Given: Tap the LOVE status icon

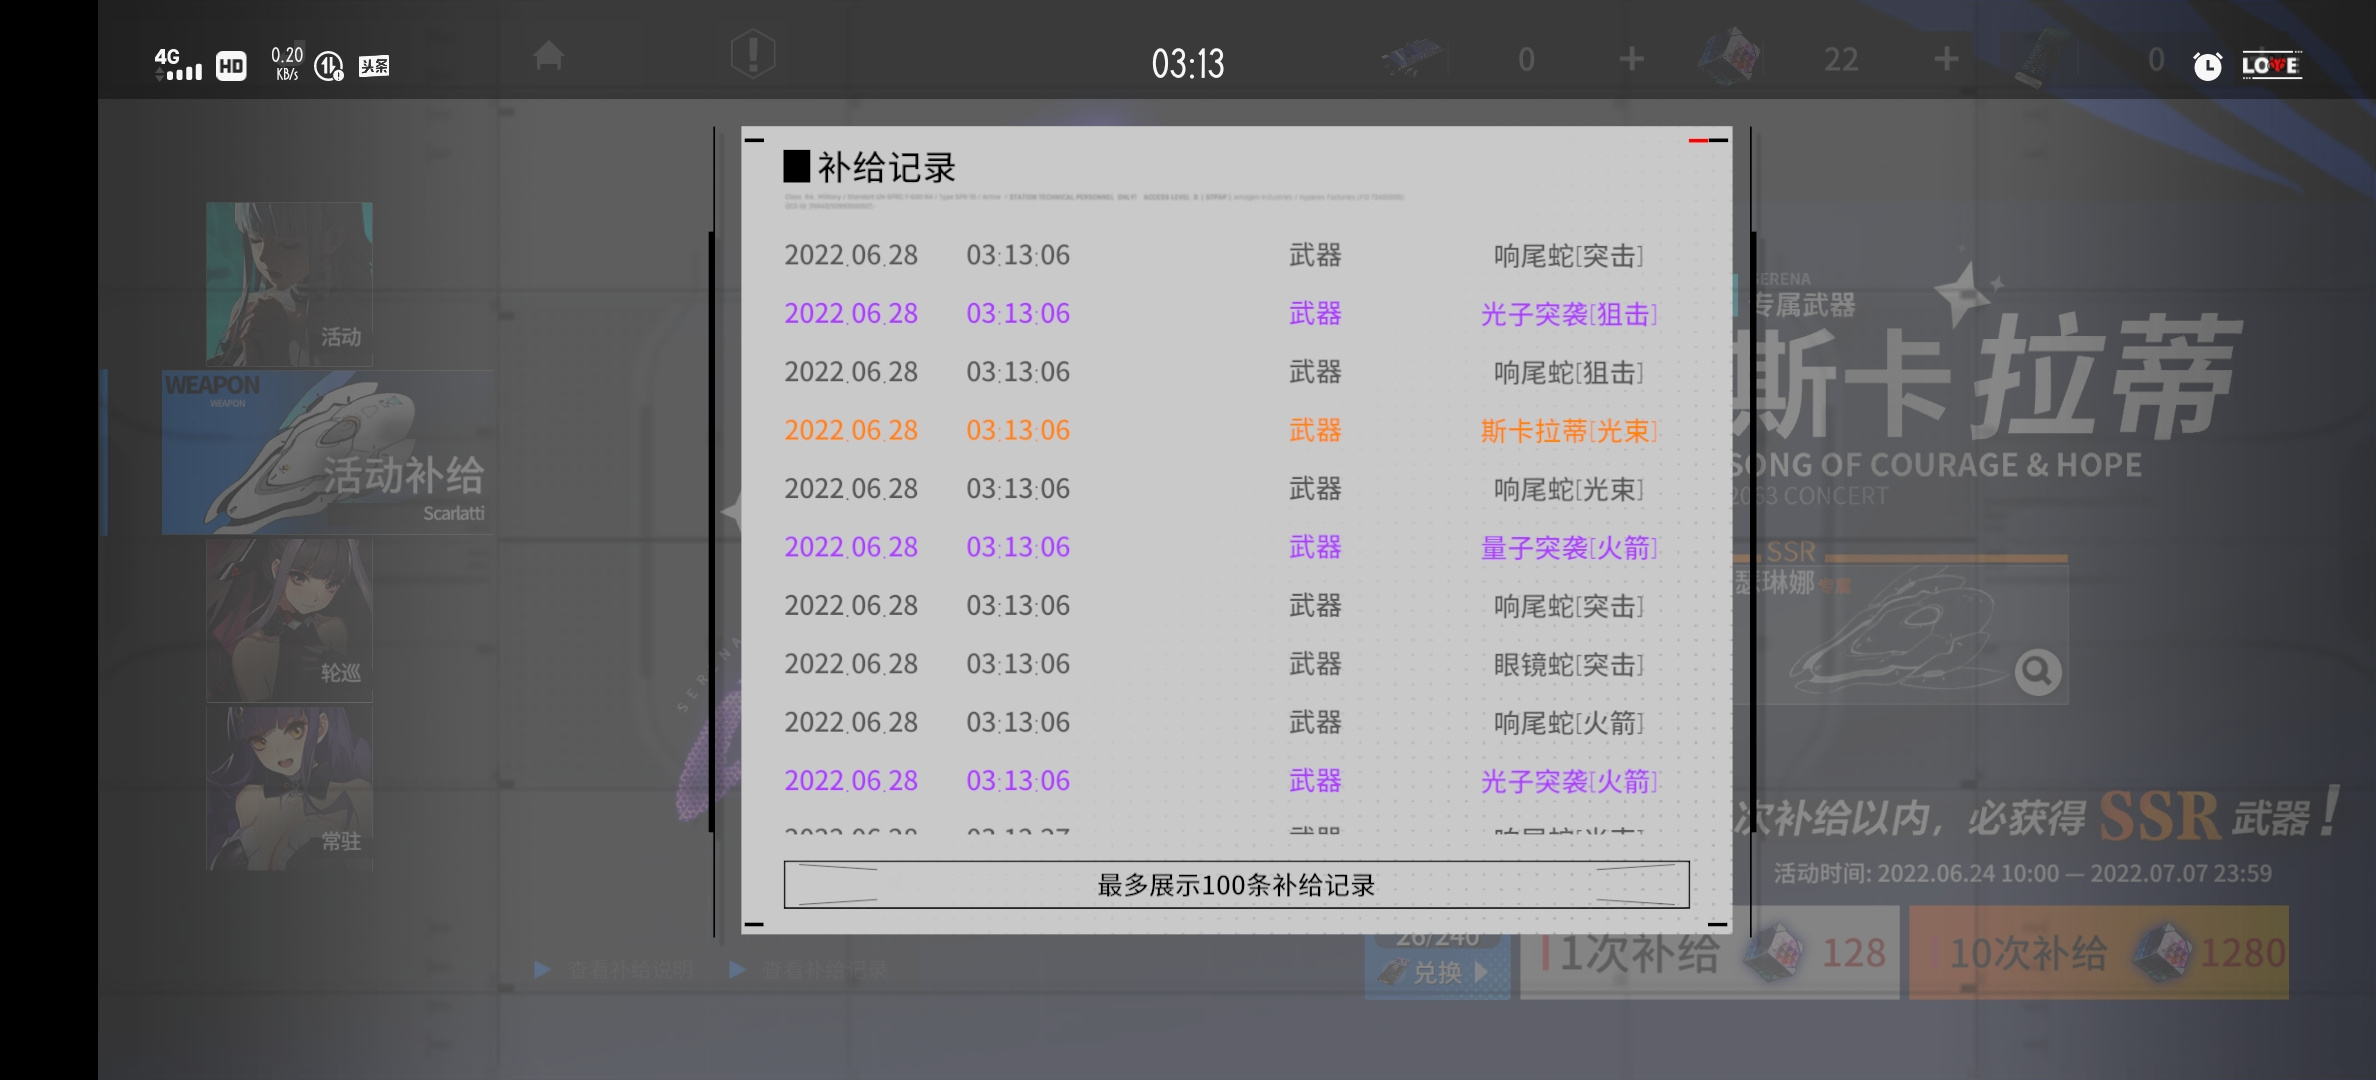Looking at the screenshot, I should click(2271, 65).
